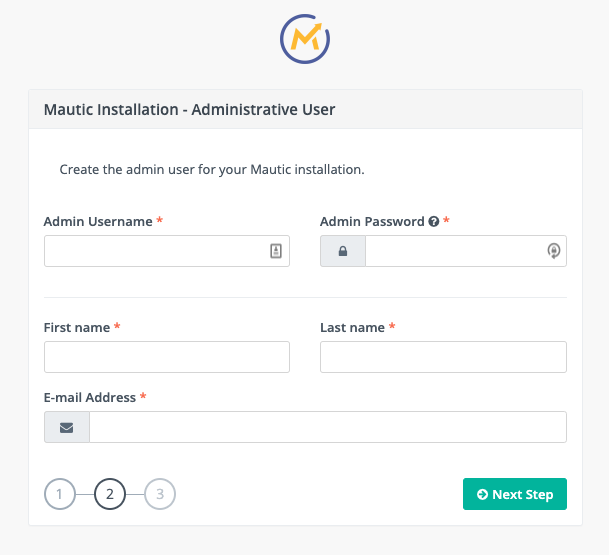Click the Last name label
Viewport: 609px width, 555px height.
352,328
